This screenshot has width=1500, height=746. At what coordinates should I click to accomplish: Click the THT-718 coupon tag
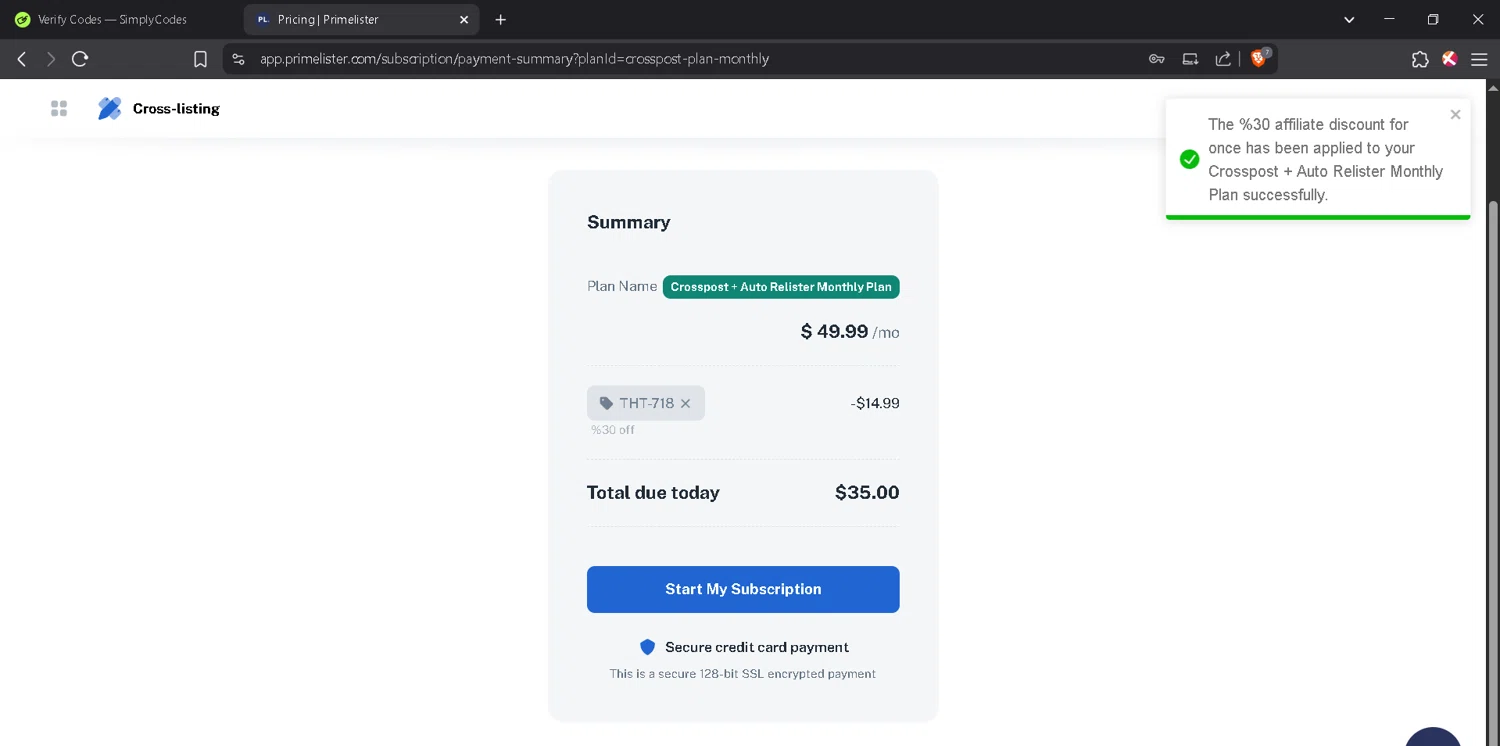(x=646, y=403)
